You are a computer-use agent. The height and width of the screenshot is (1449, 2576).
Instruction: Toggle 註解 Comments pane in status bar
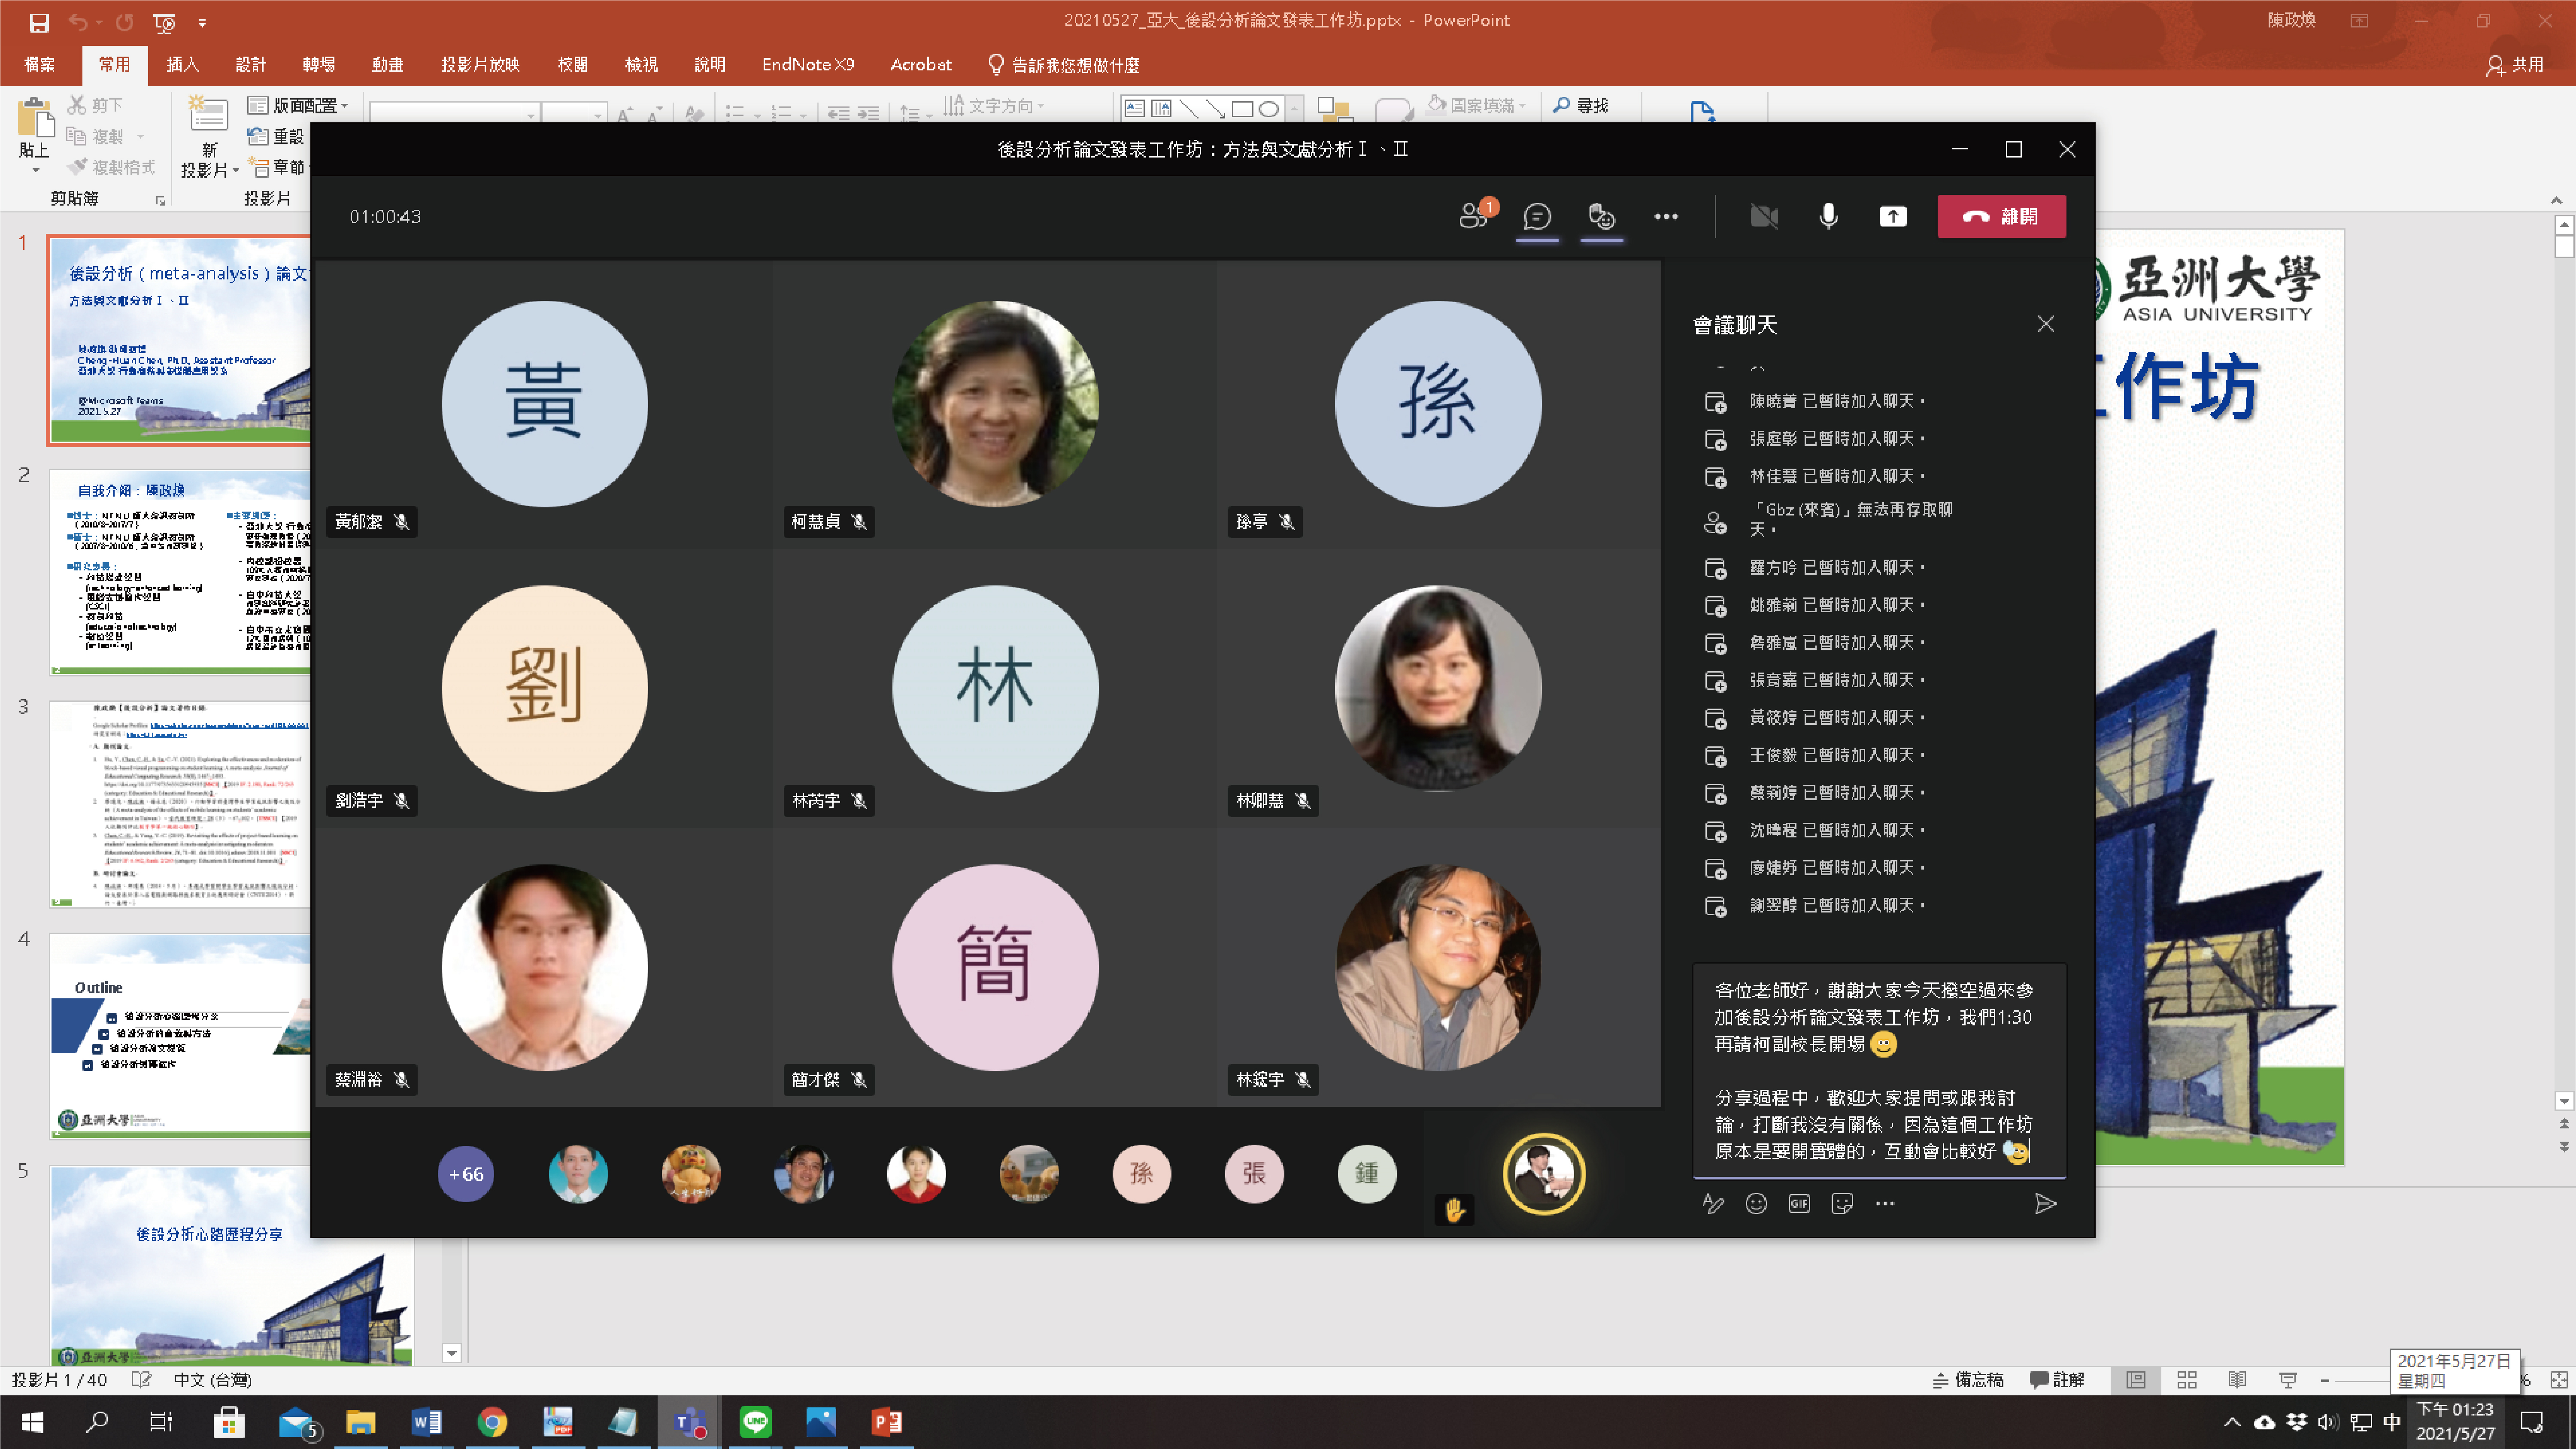[2057, 1380]
